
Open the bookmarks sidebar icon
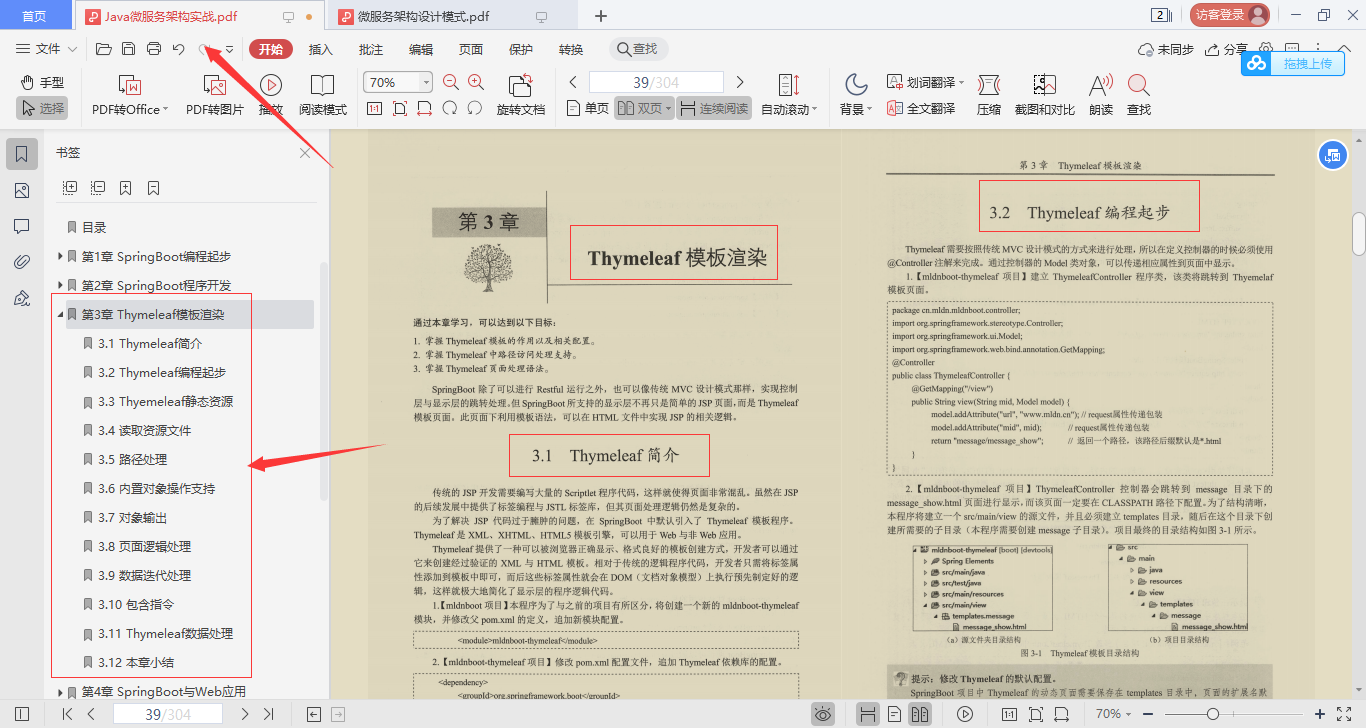coord(22,154)
